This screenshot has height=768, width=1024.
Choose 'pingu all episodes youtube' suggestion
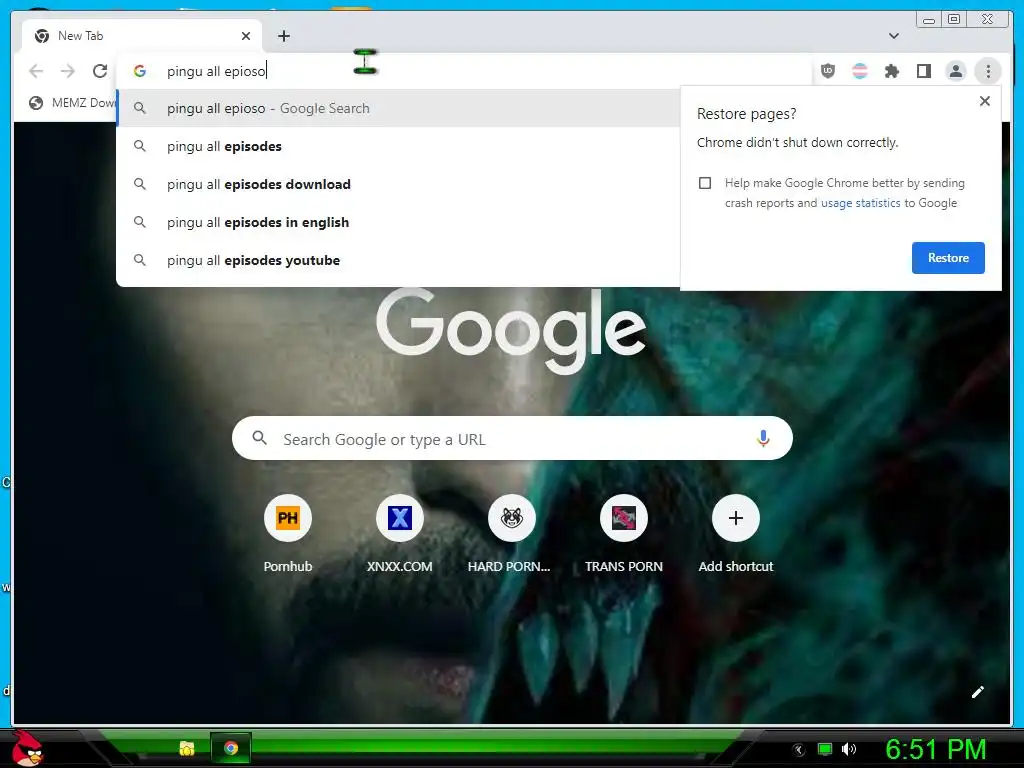coord(398,260)
